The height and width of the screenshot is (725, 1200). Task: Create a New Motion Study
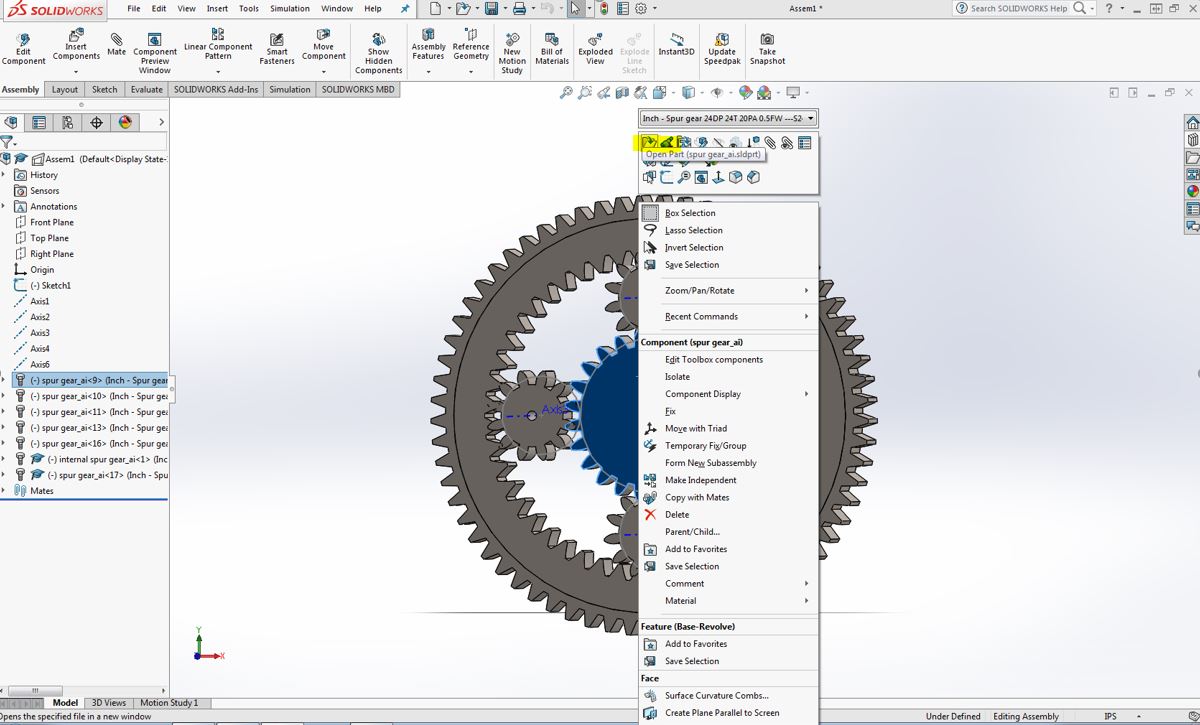point(512,53)
